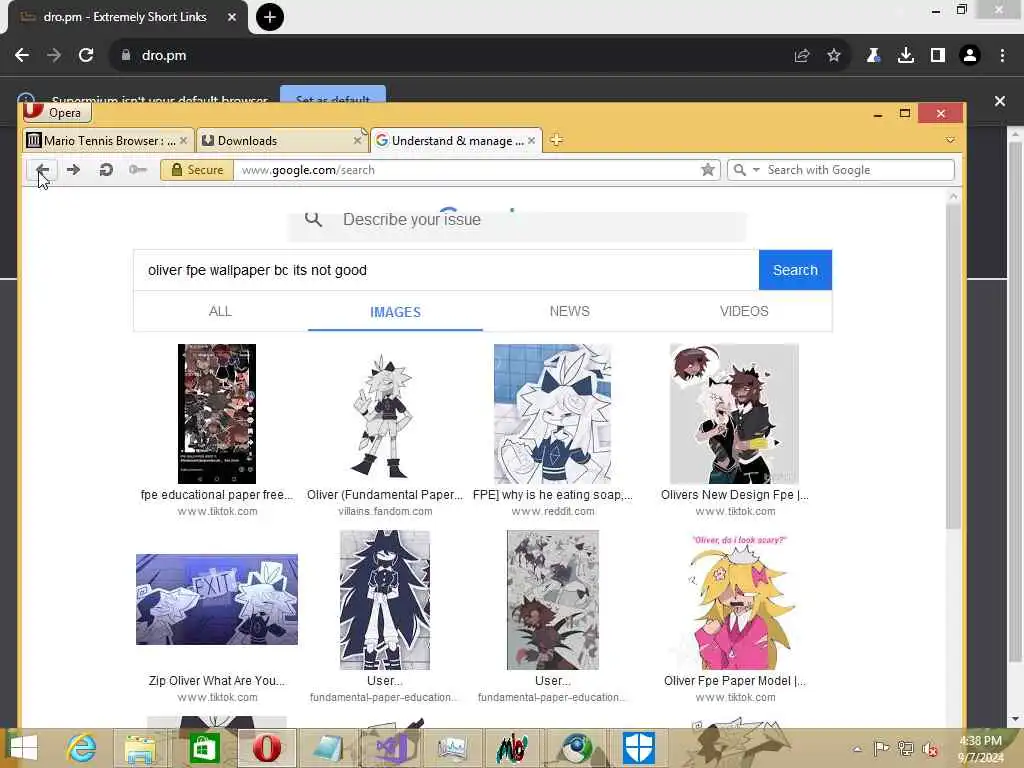Add a new Opera tab with plus
This screenshot has width=1024, height=768.
556,140
